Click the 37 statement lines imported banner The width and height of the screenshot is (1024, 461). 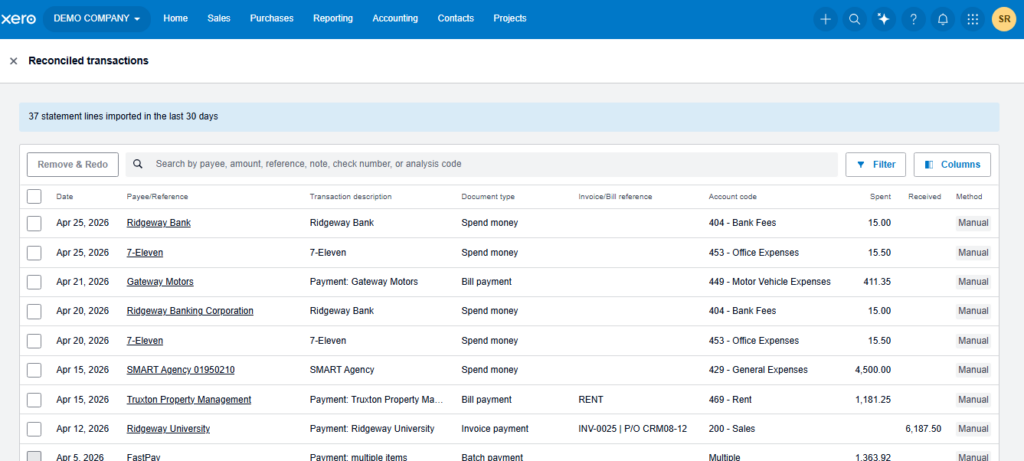point(509,117)
